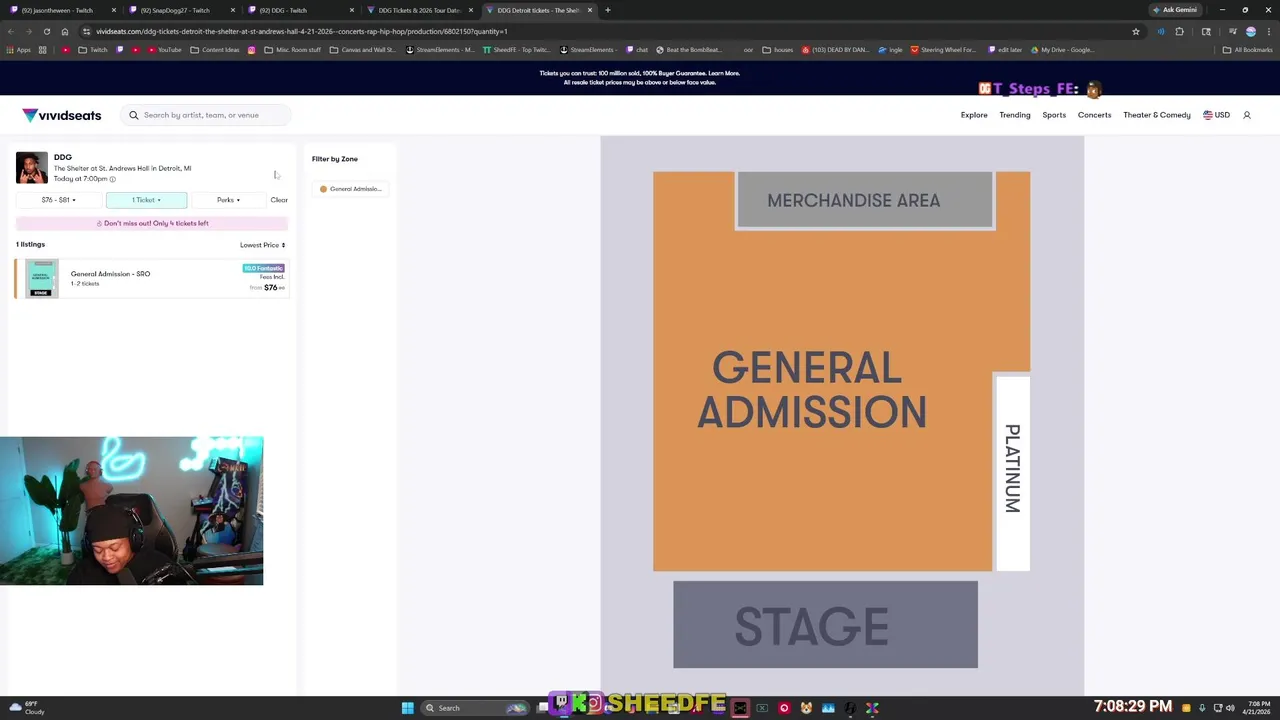1280x720 pixels.
Task: Open the user account profile icon
Action: coord(1247,115)
